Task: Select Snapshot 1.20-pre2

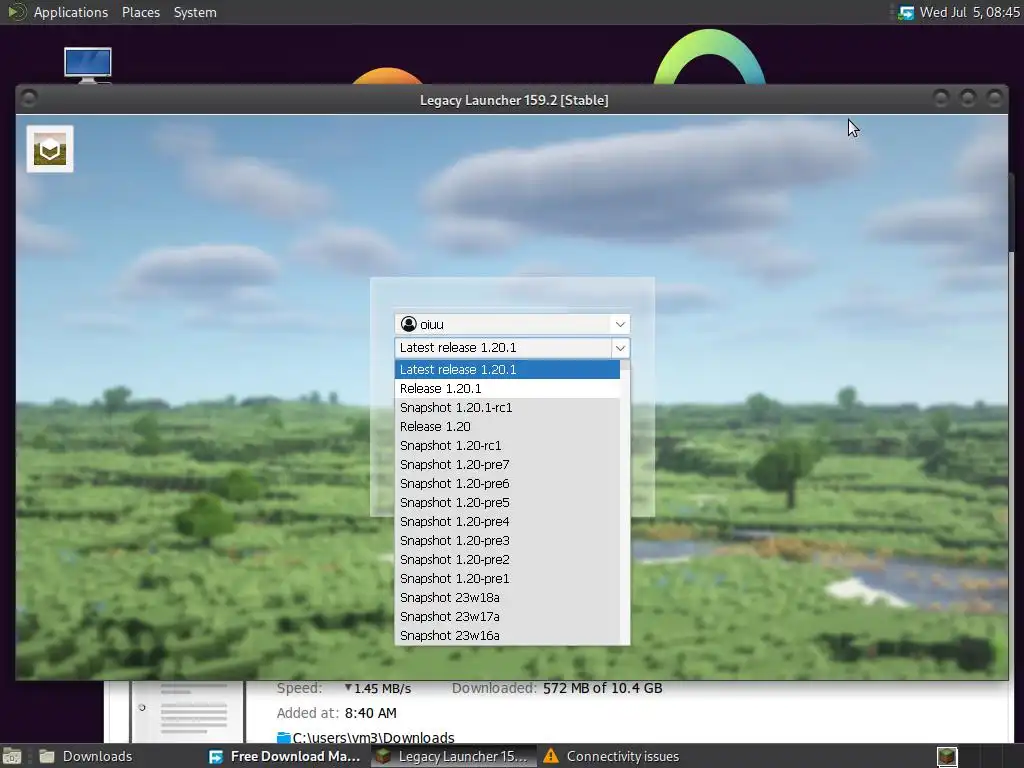Action: (507, 559)
